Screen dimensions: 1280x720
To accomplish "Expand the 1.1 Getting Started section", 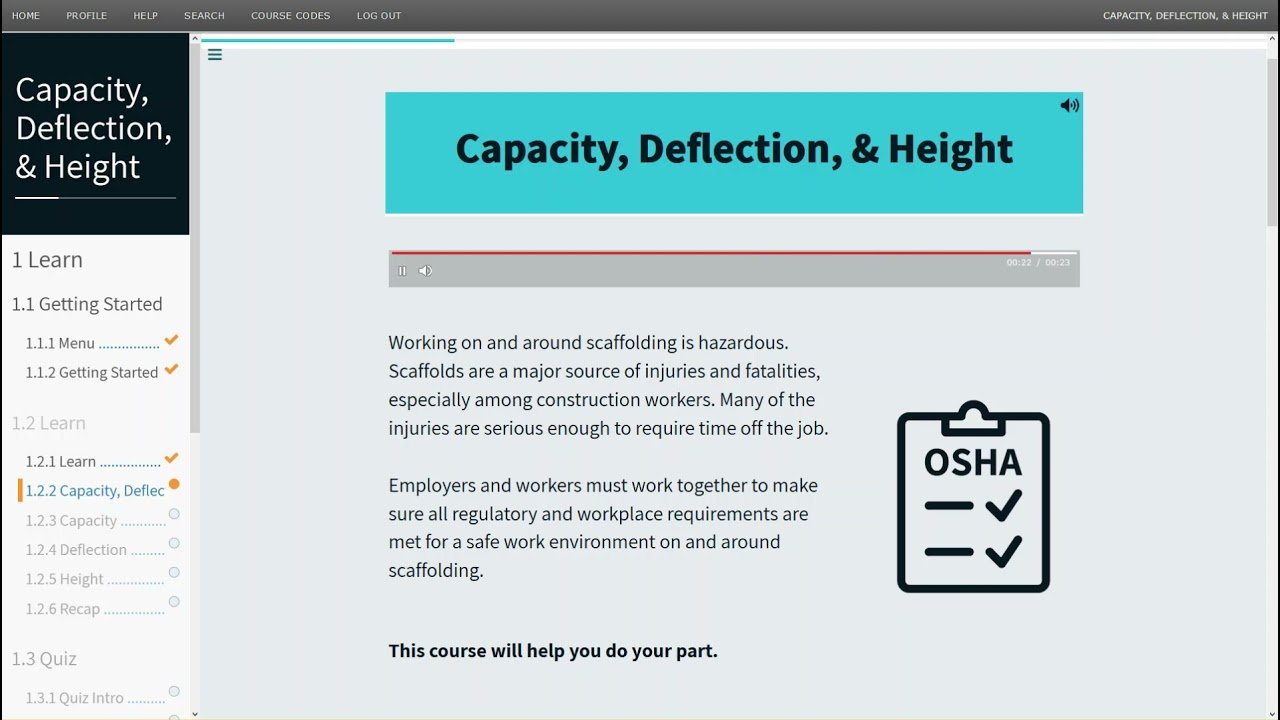I will [87, 304].
